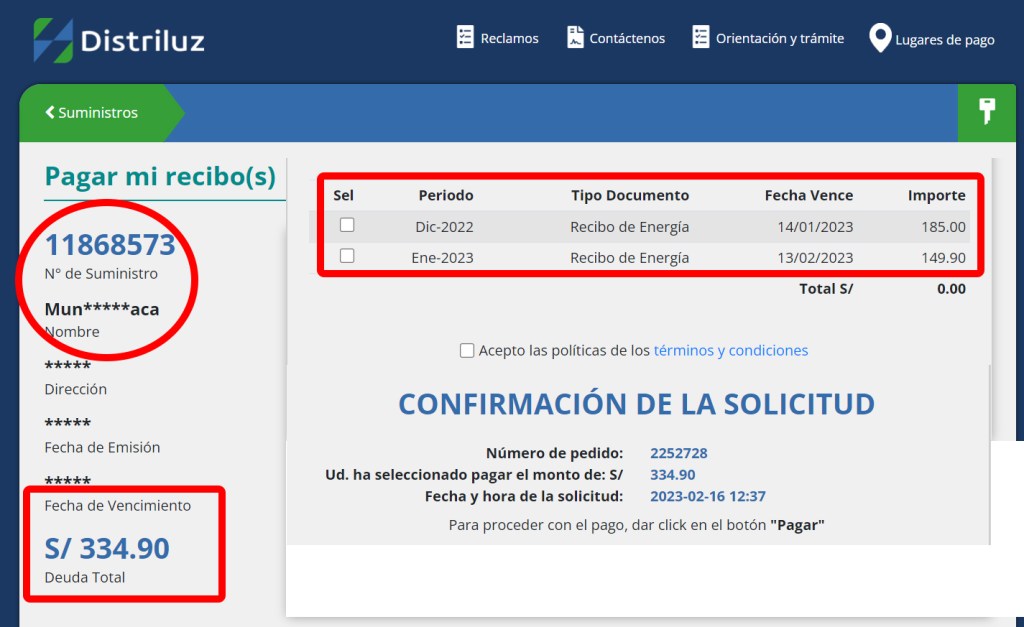Return to the Suministros tab label
1024x627 pixels.
pyautogui.click(x=98, y=113)
